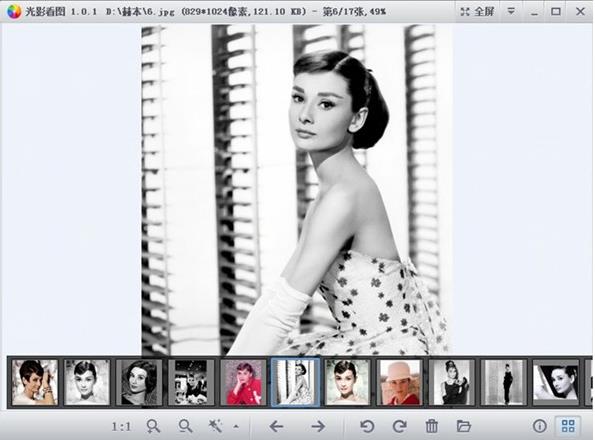
Task: Toggle the thumbnail strip grid button
Action: (x=568, y=426)
